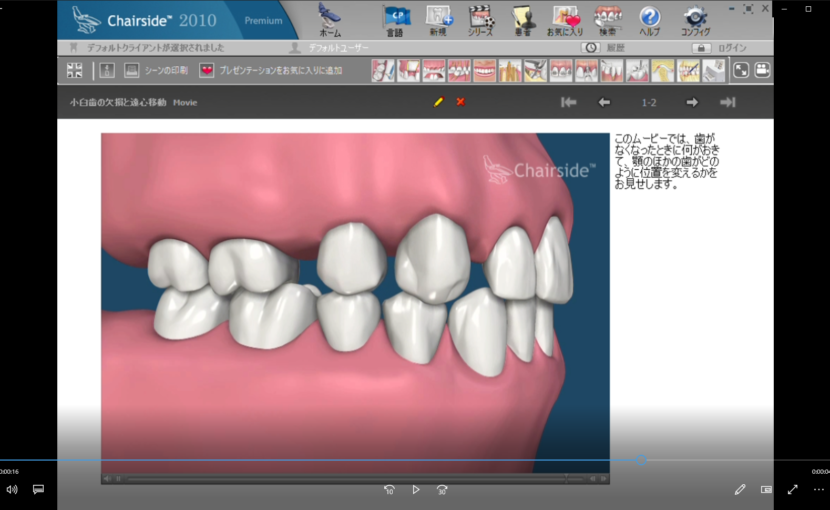Click the fullscreen expand icon in Chairside toolbar
Viewport: 830px width, 510px height.
click(x=741, y=70)
